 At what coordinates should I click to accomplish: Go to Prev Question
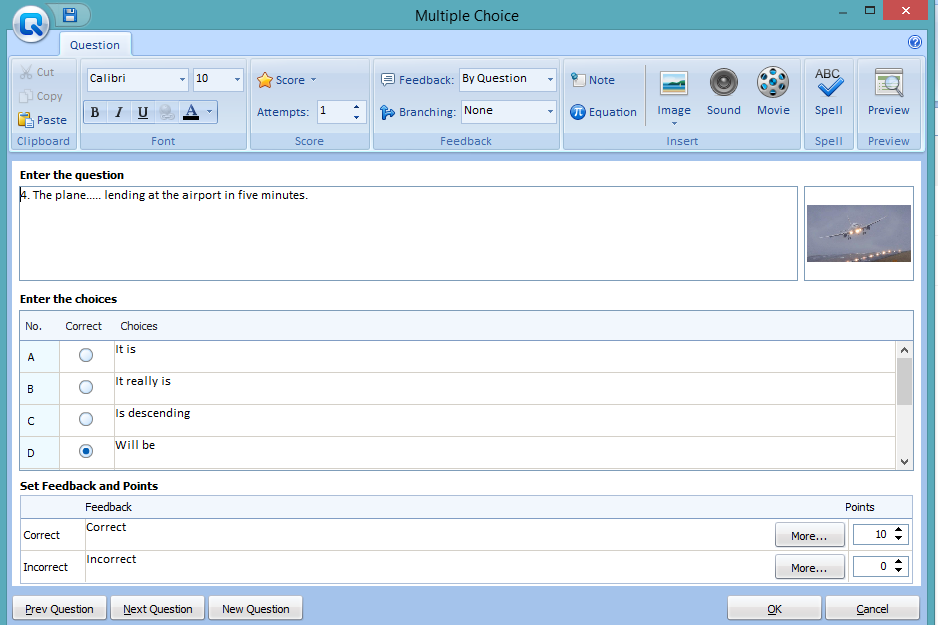click(x=59, y=609)
